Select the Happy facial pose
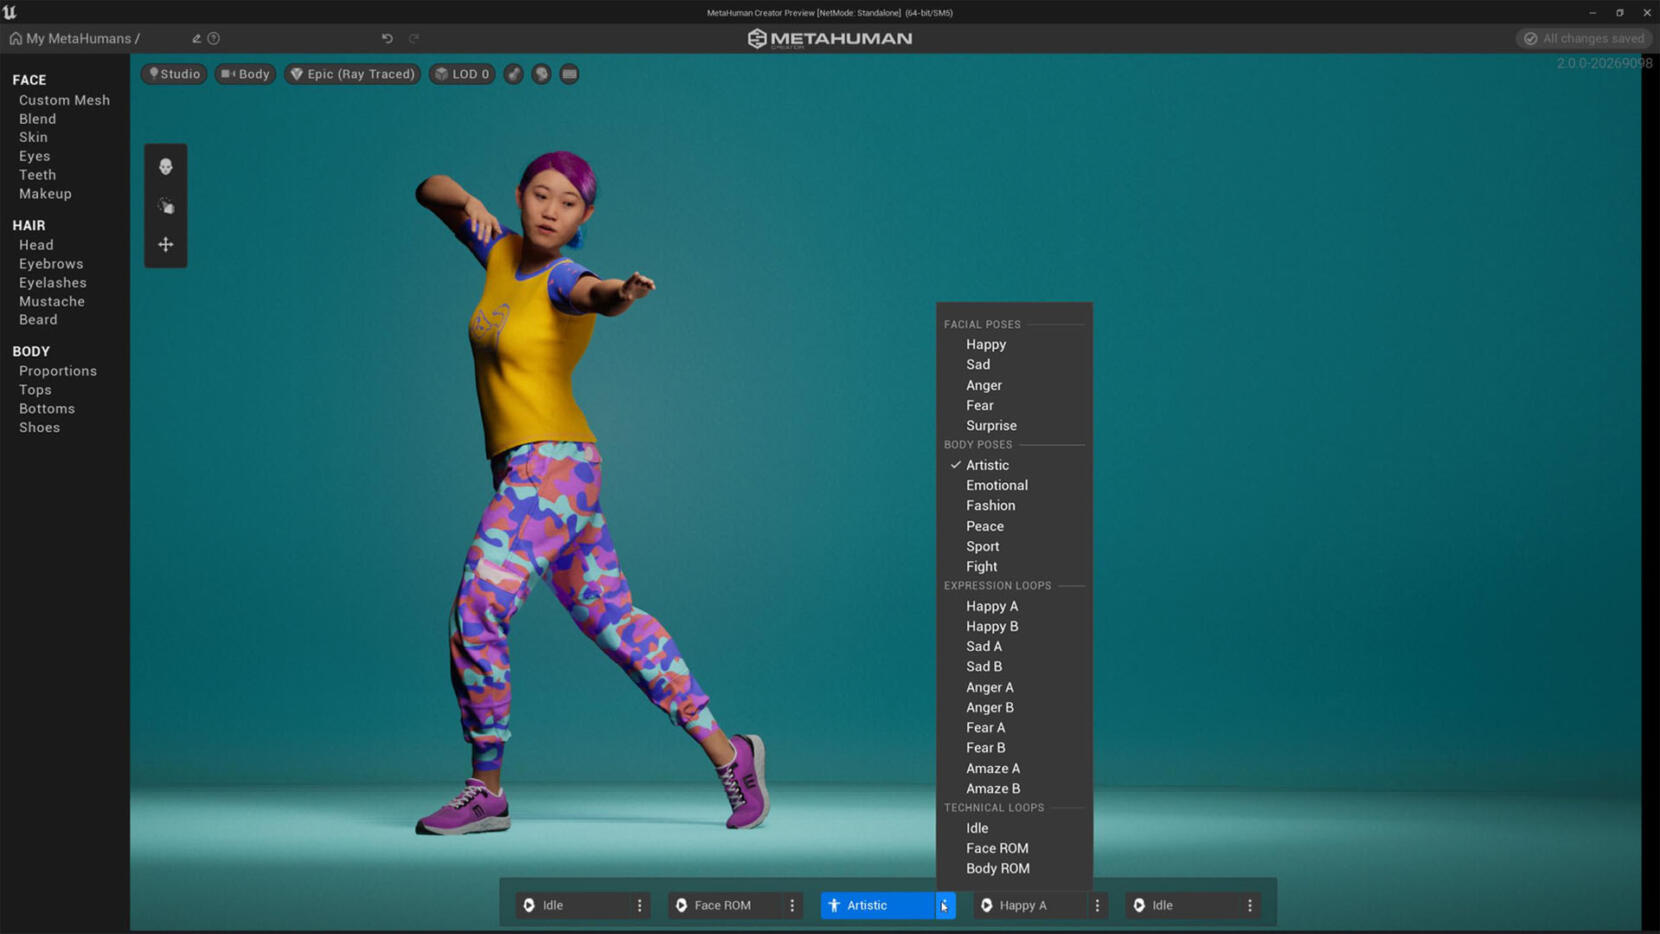 click(986, 344)
